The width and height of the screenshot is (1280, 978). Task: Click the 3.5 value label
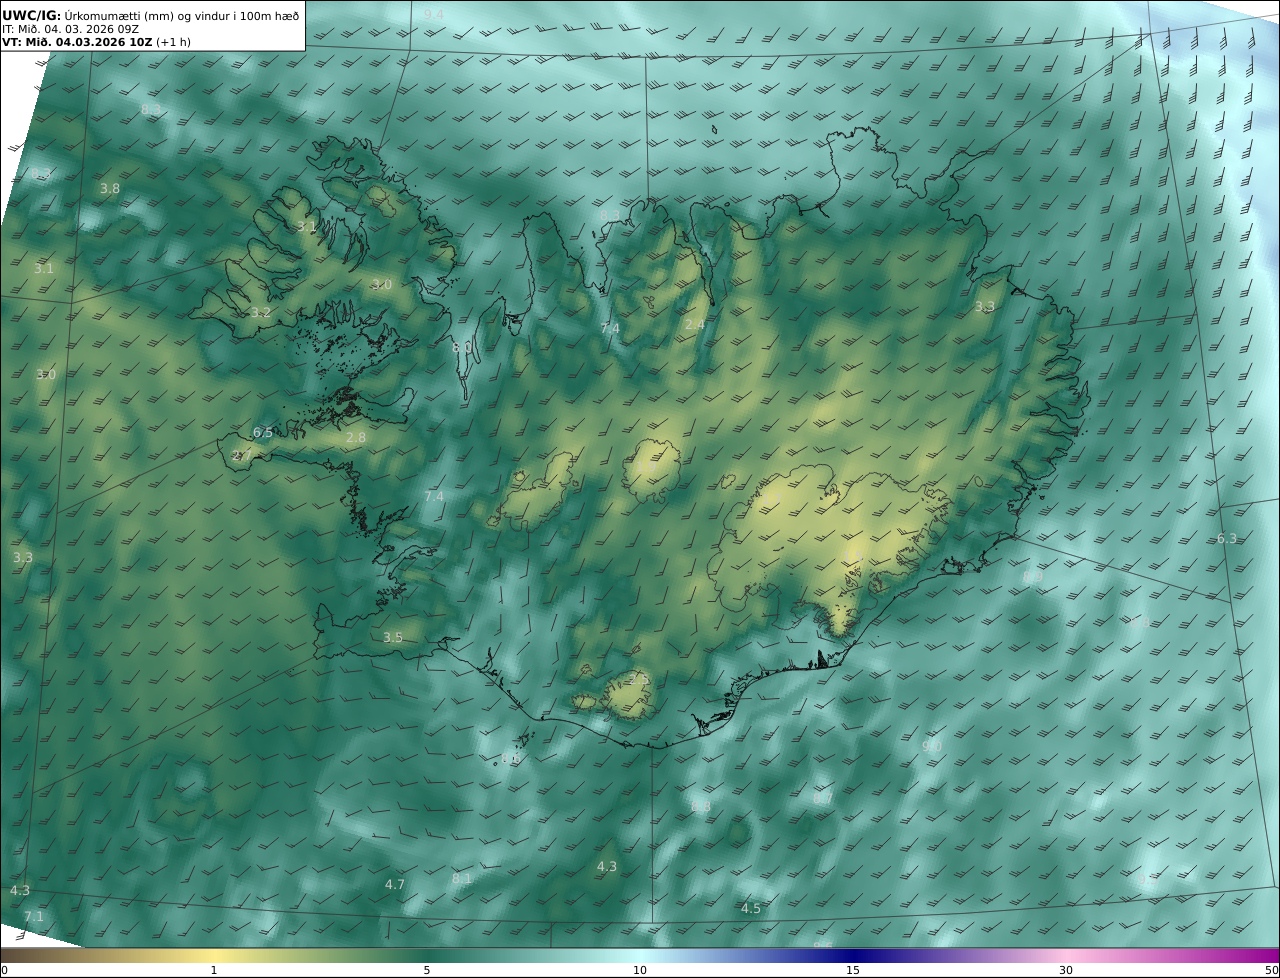393,637
